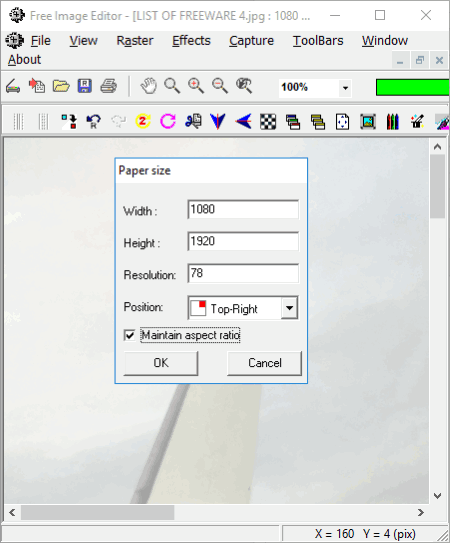
Task: Click the yellow stacked layers icon
Action: click(x=318, y=122)
